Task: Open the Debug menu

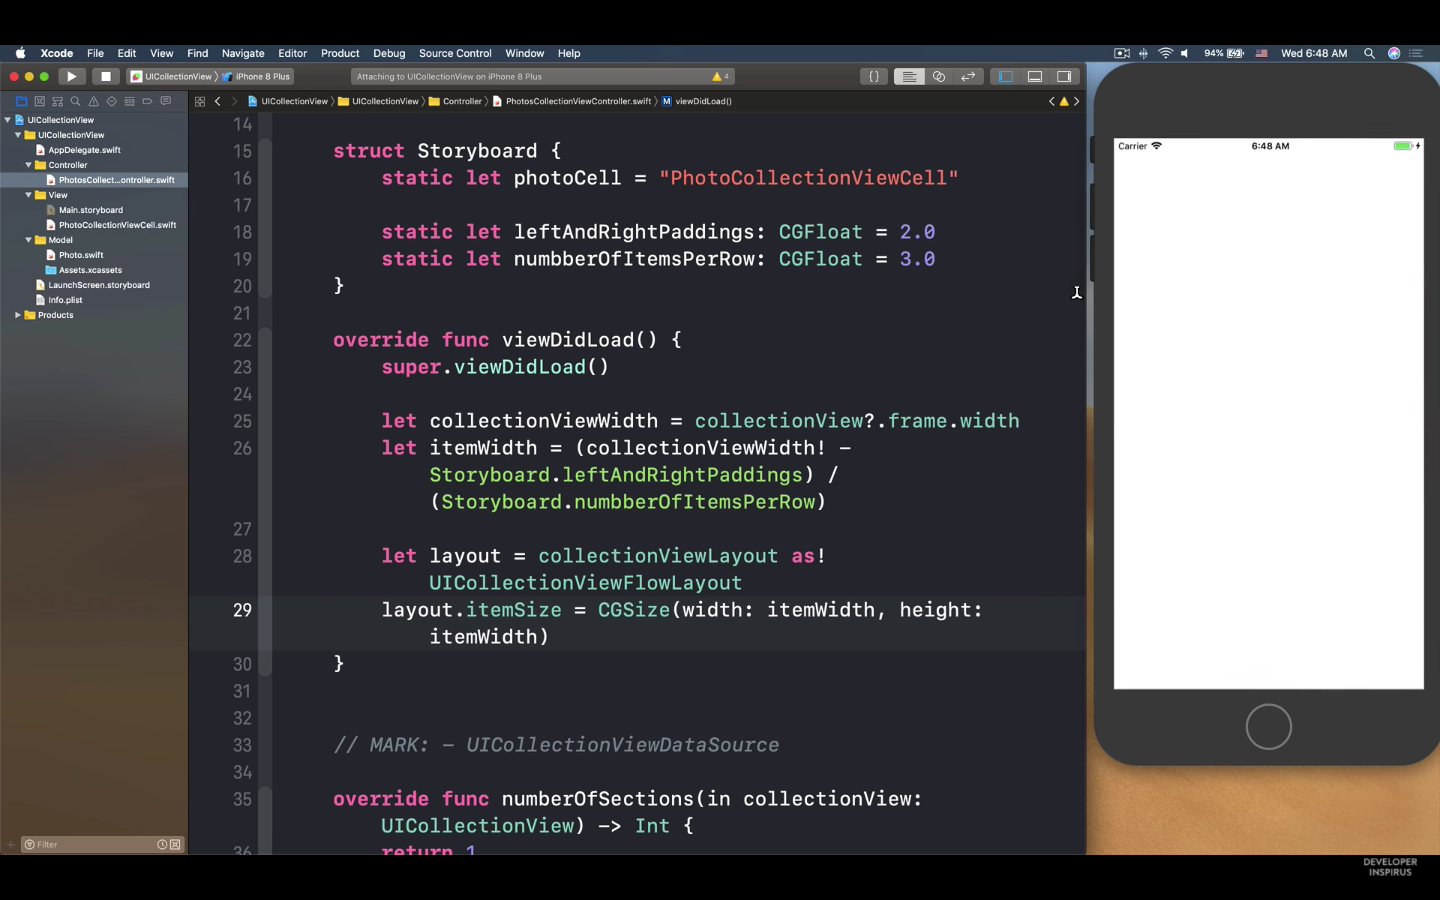Action: [389, 53]
